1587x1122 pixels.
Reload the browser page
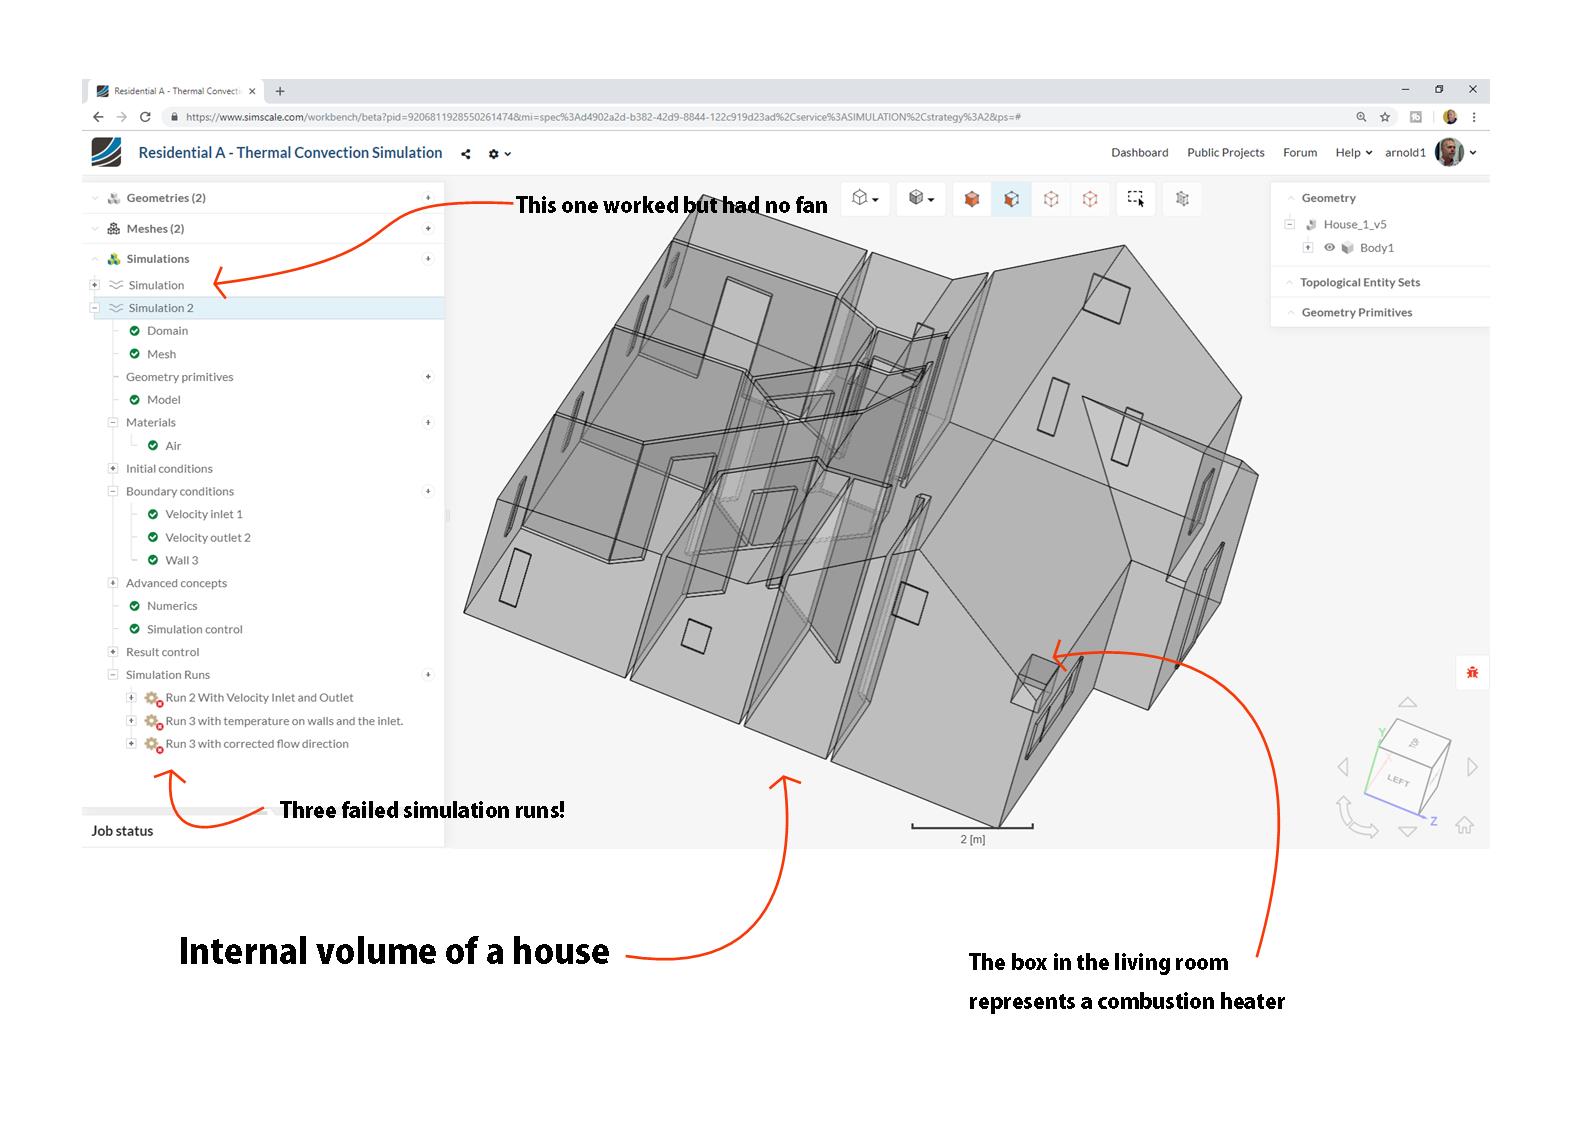pos(145,117)
